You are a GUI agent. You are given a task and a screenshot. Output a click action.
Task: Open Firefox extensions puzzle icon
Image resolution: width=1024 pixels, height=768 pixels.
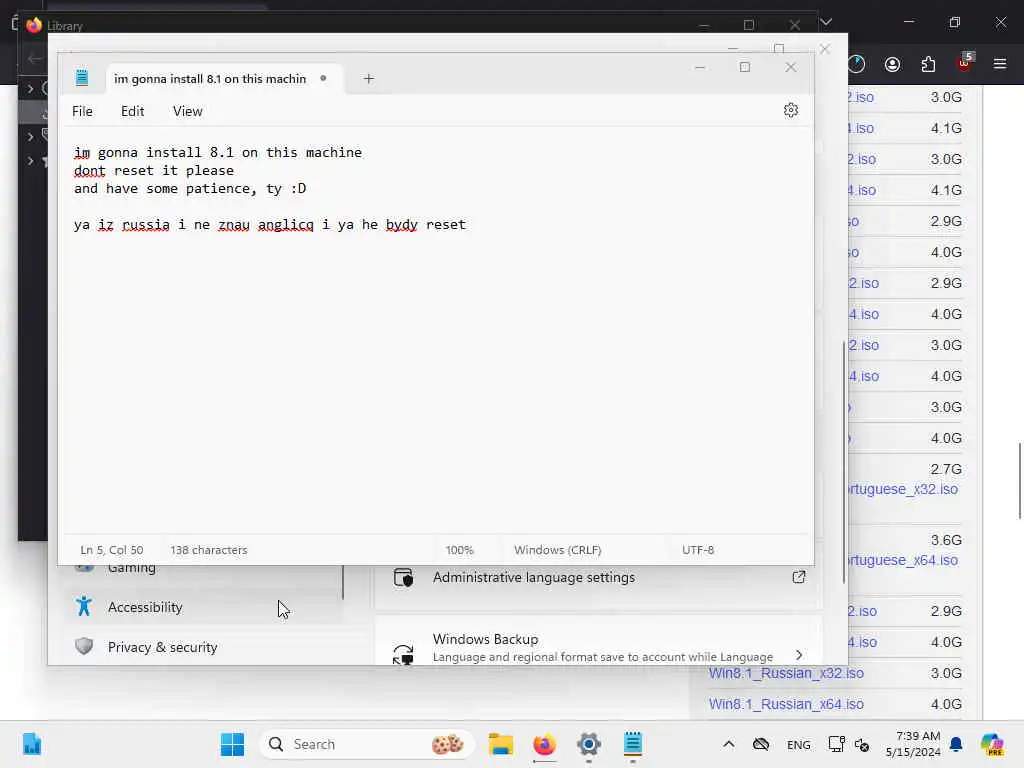[928, 64]
